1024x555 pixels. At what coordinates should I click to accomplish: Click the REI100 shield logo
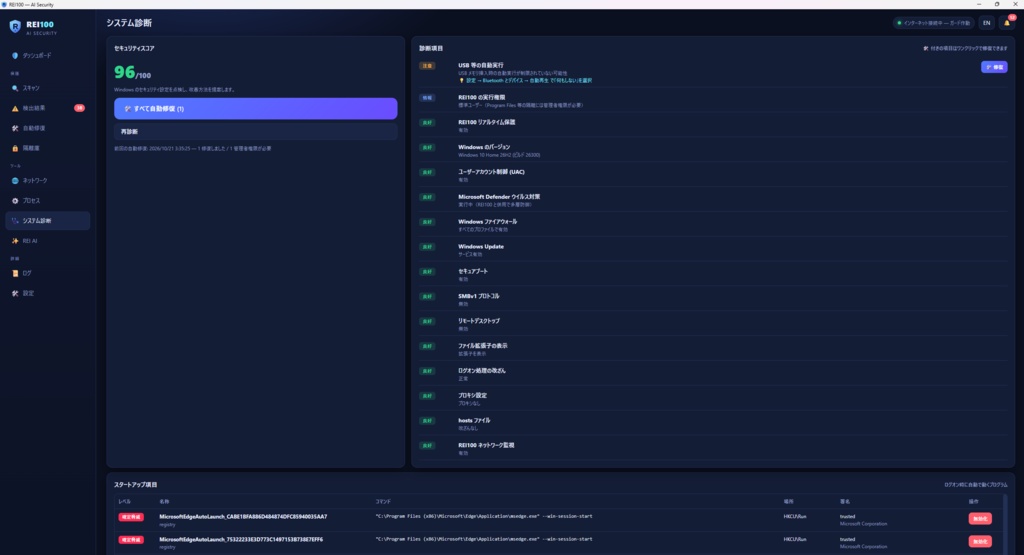point(15,27)
